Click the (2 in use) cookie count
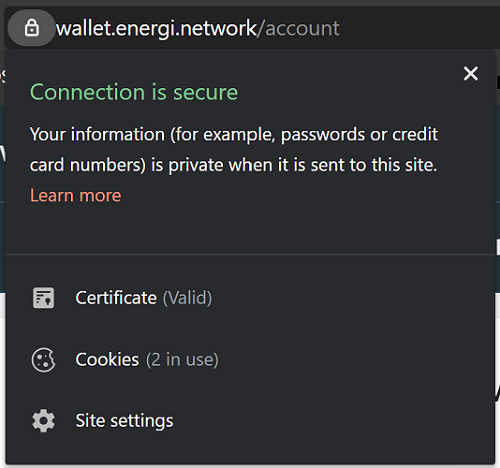Image resolution: width=500 pixels, height=468 pixels. 182,360
